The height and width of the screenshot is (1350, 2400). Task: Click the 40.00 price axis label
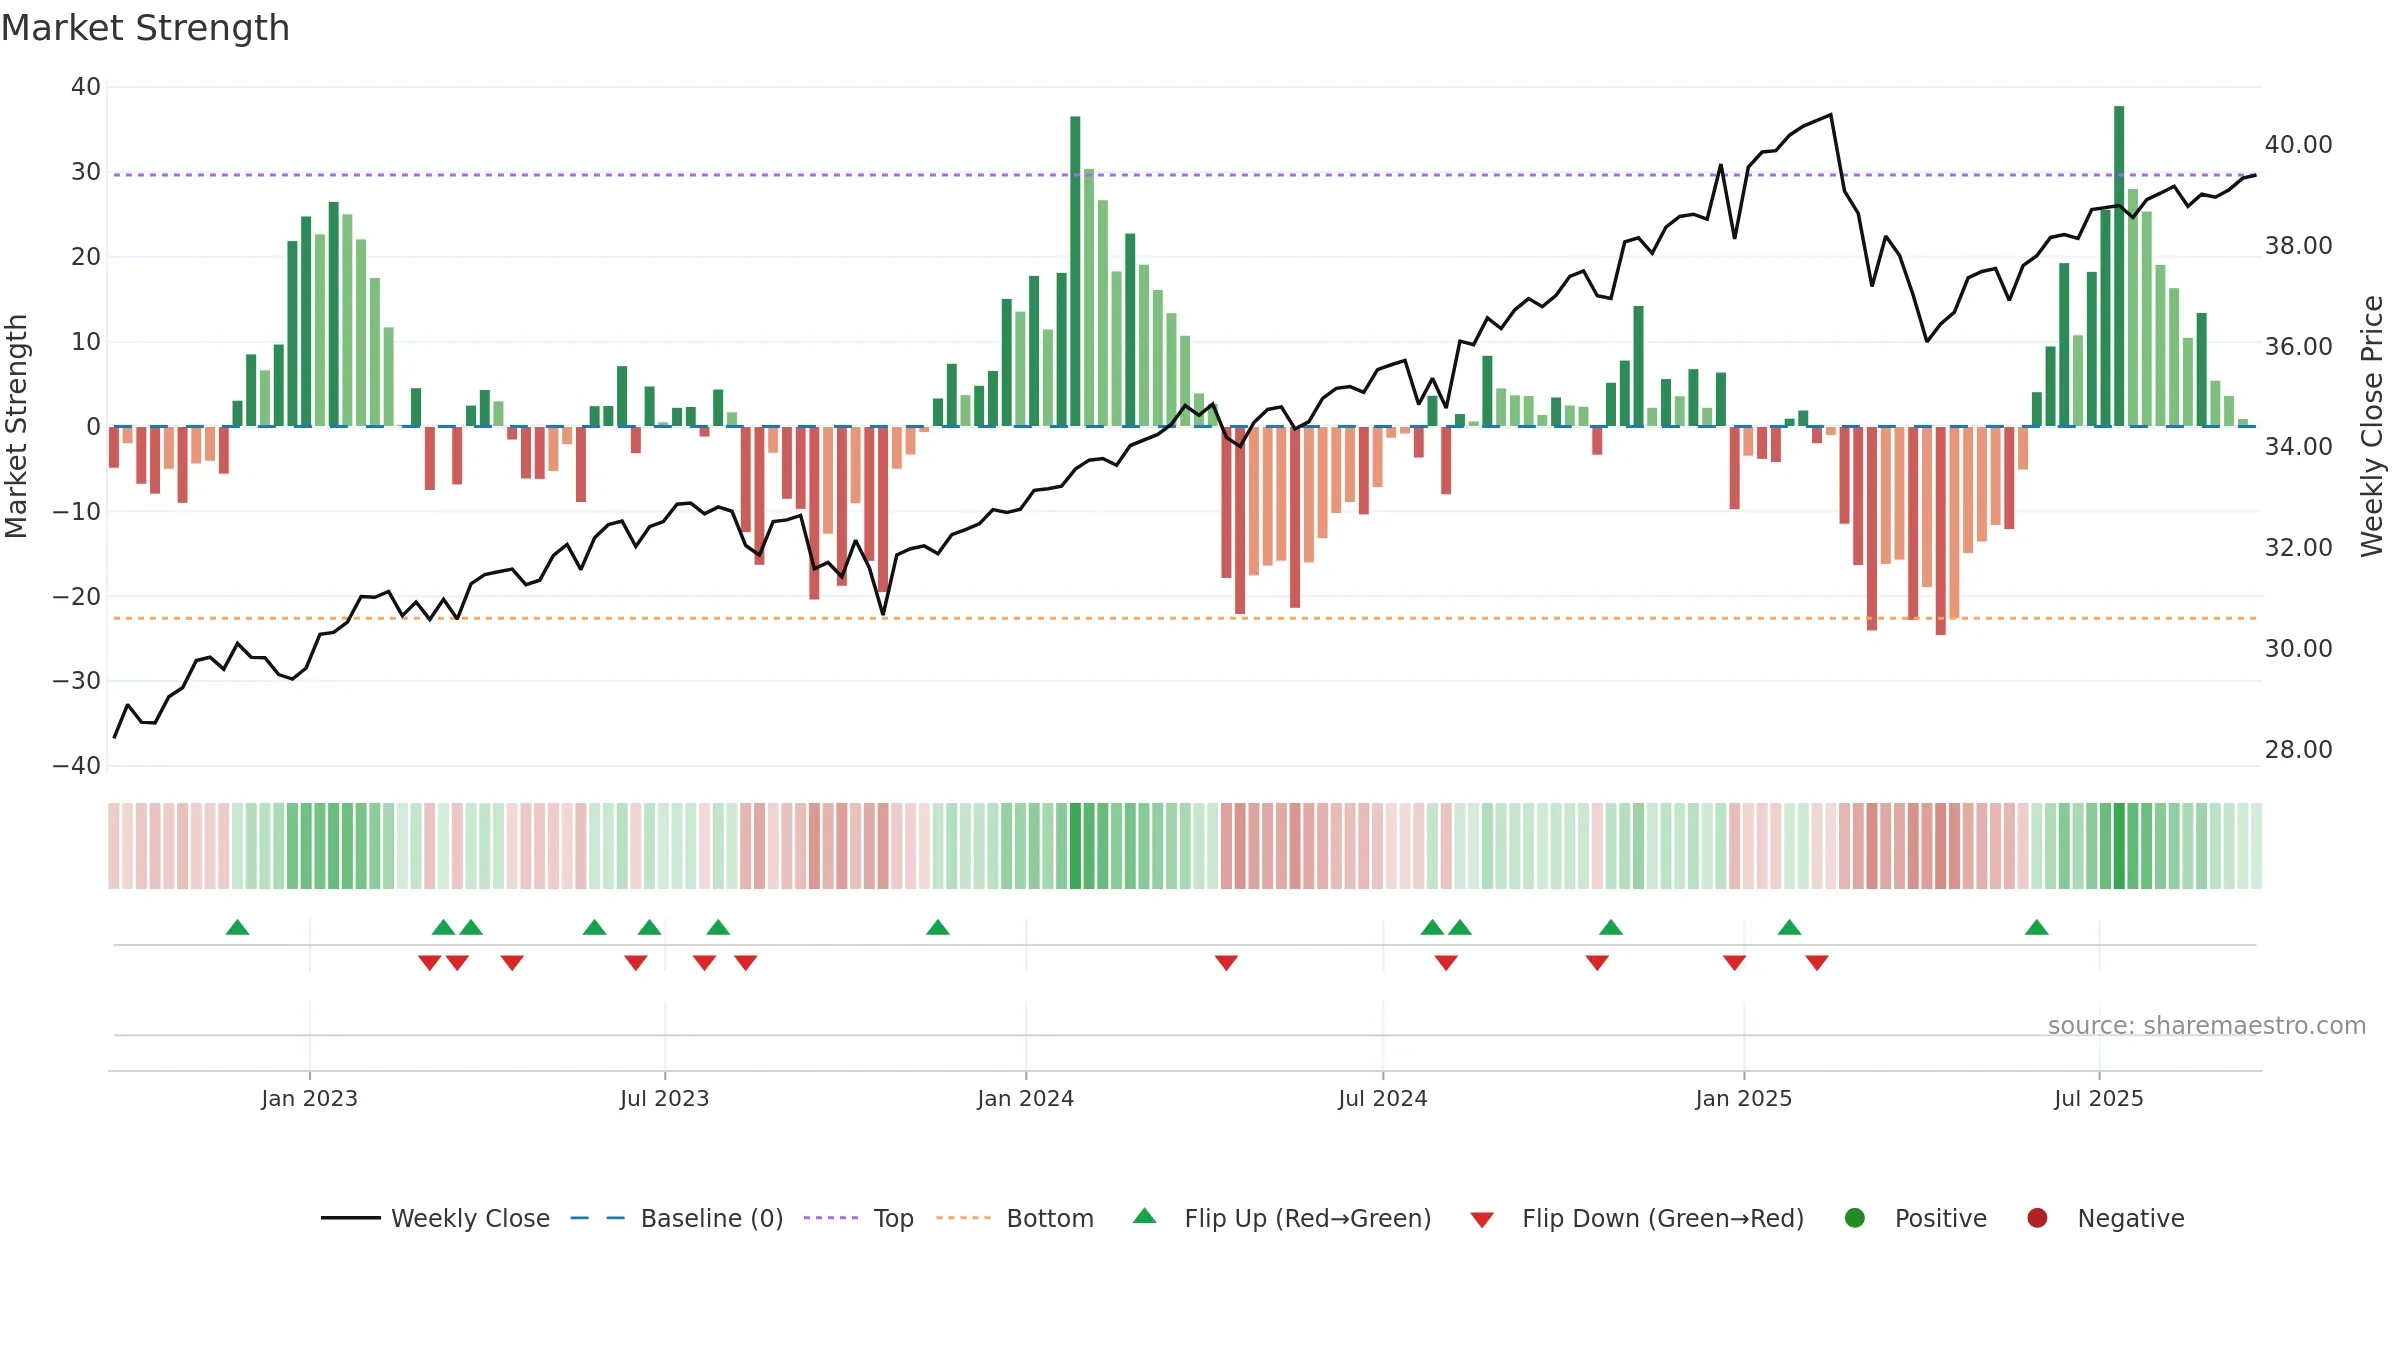click(x=2298, y=145)
